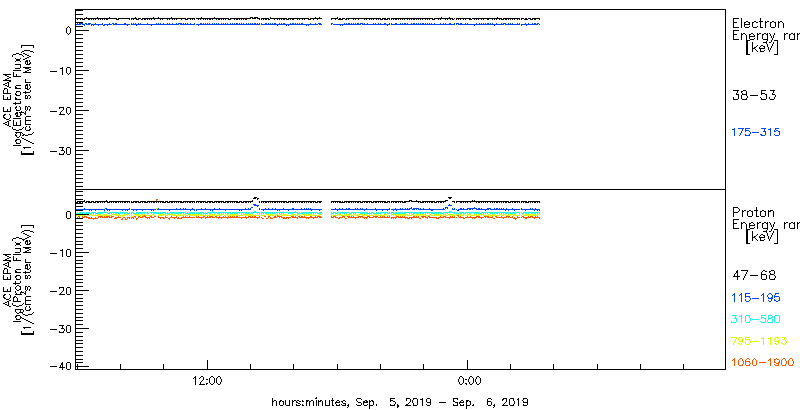This screenshot has height=410, width=800.
Task: Click the blue 175-315 electron legend label
Action: [x=756, y=132]
